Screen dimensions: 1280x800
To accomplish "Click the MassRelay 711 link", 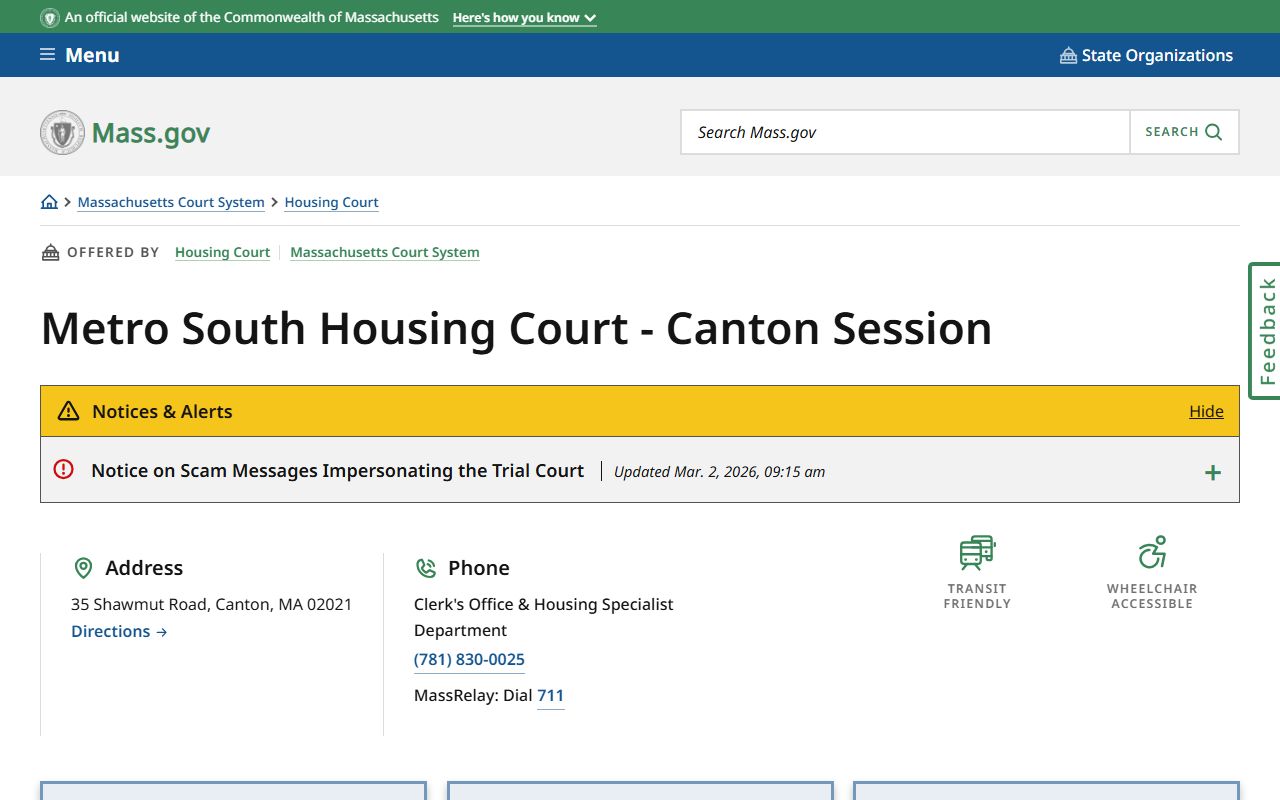I will point(550,695).
